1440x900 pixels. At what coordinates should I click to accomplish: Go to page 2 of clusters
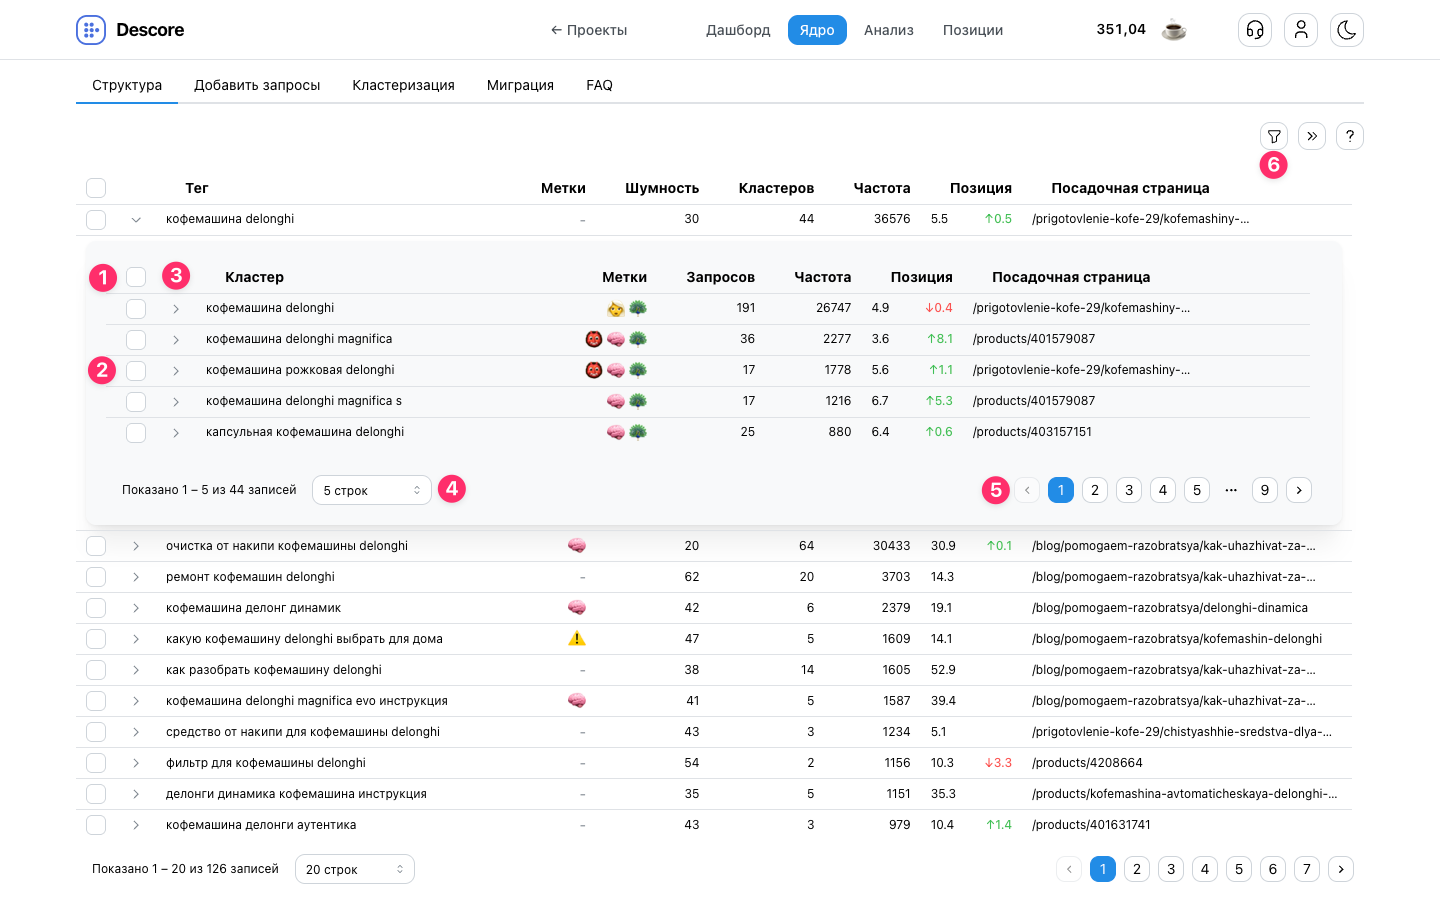(1095, 490)
